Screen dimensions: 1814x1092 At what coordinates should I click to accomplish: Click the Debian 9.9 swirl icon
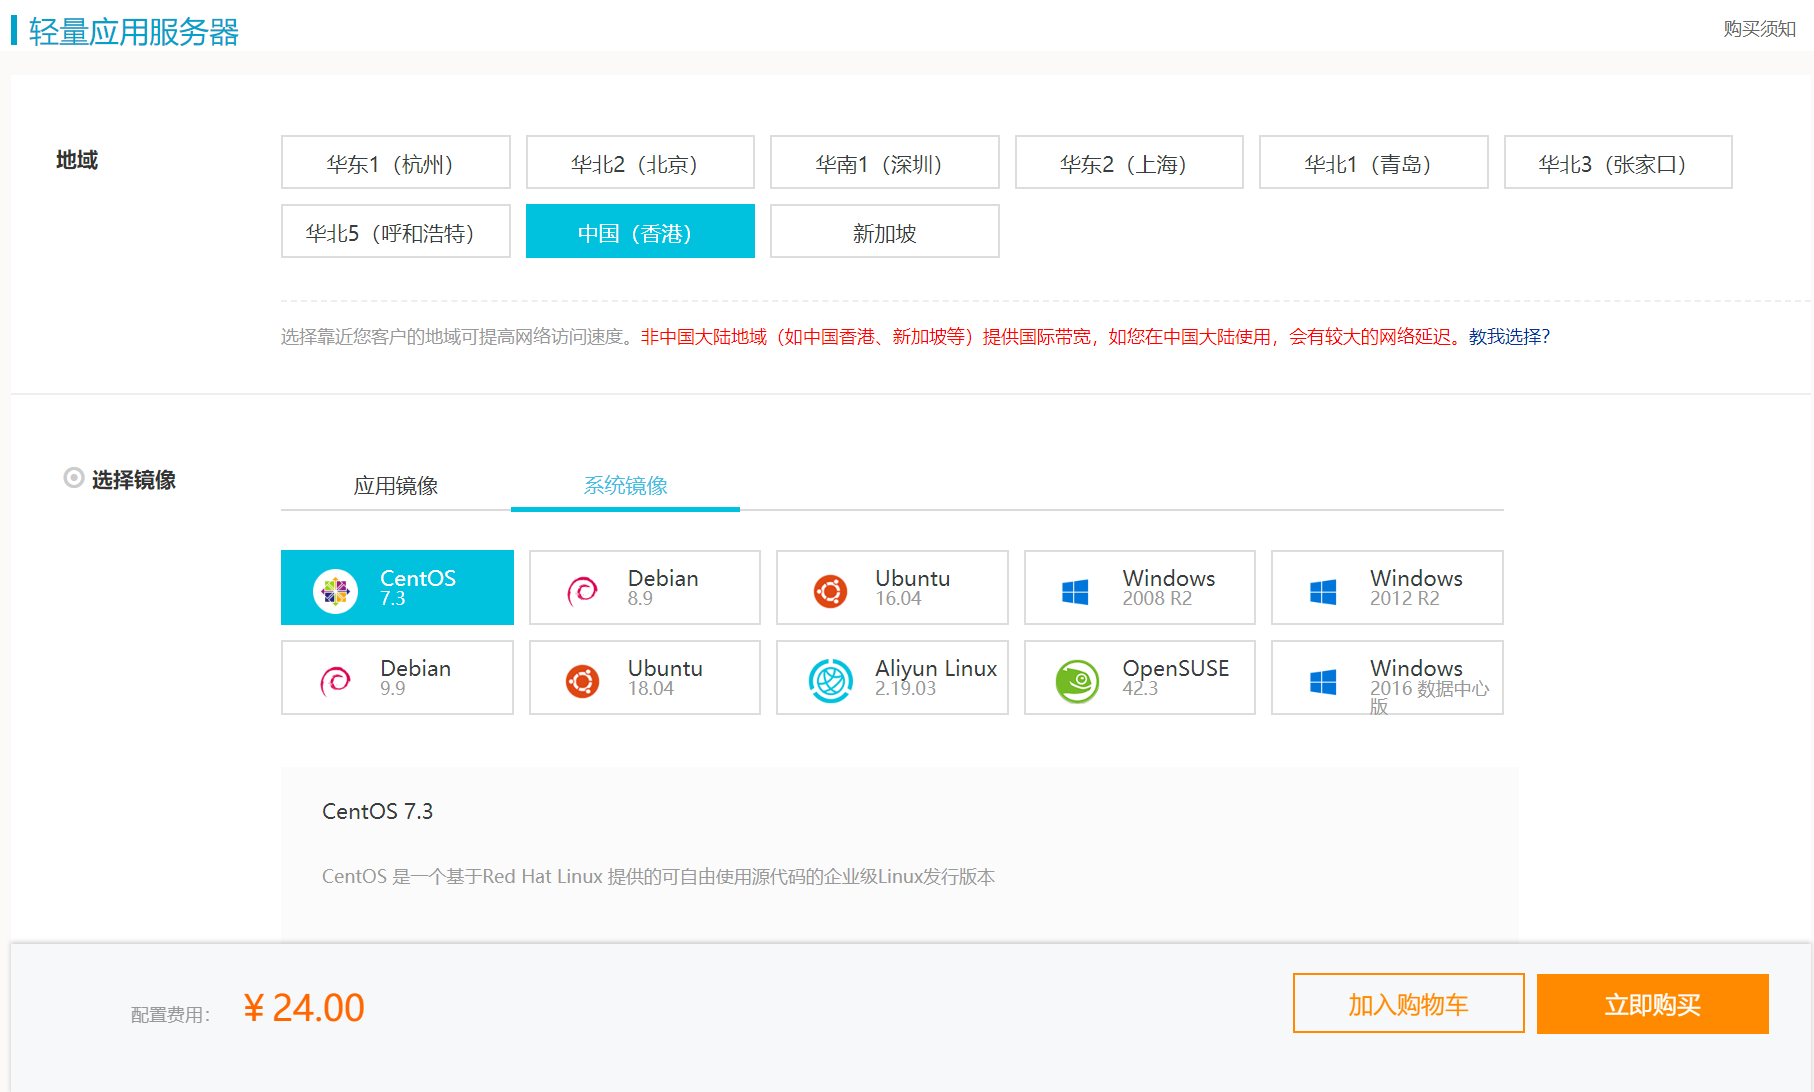point(335,681)
